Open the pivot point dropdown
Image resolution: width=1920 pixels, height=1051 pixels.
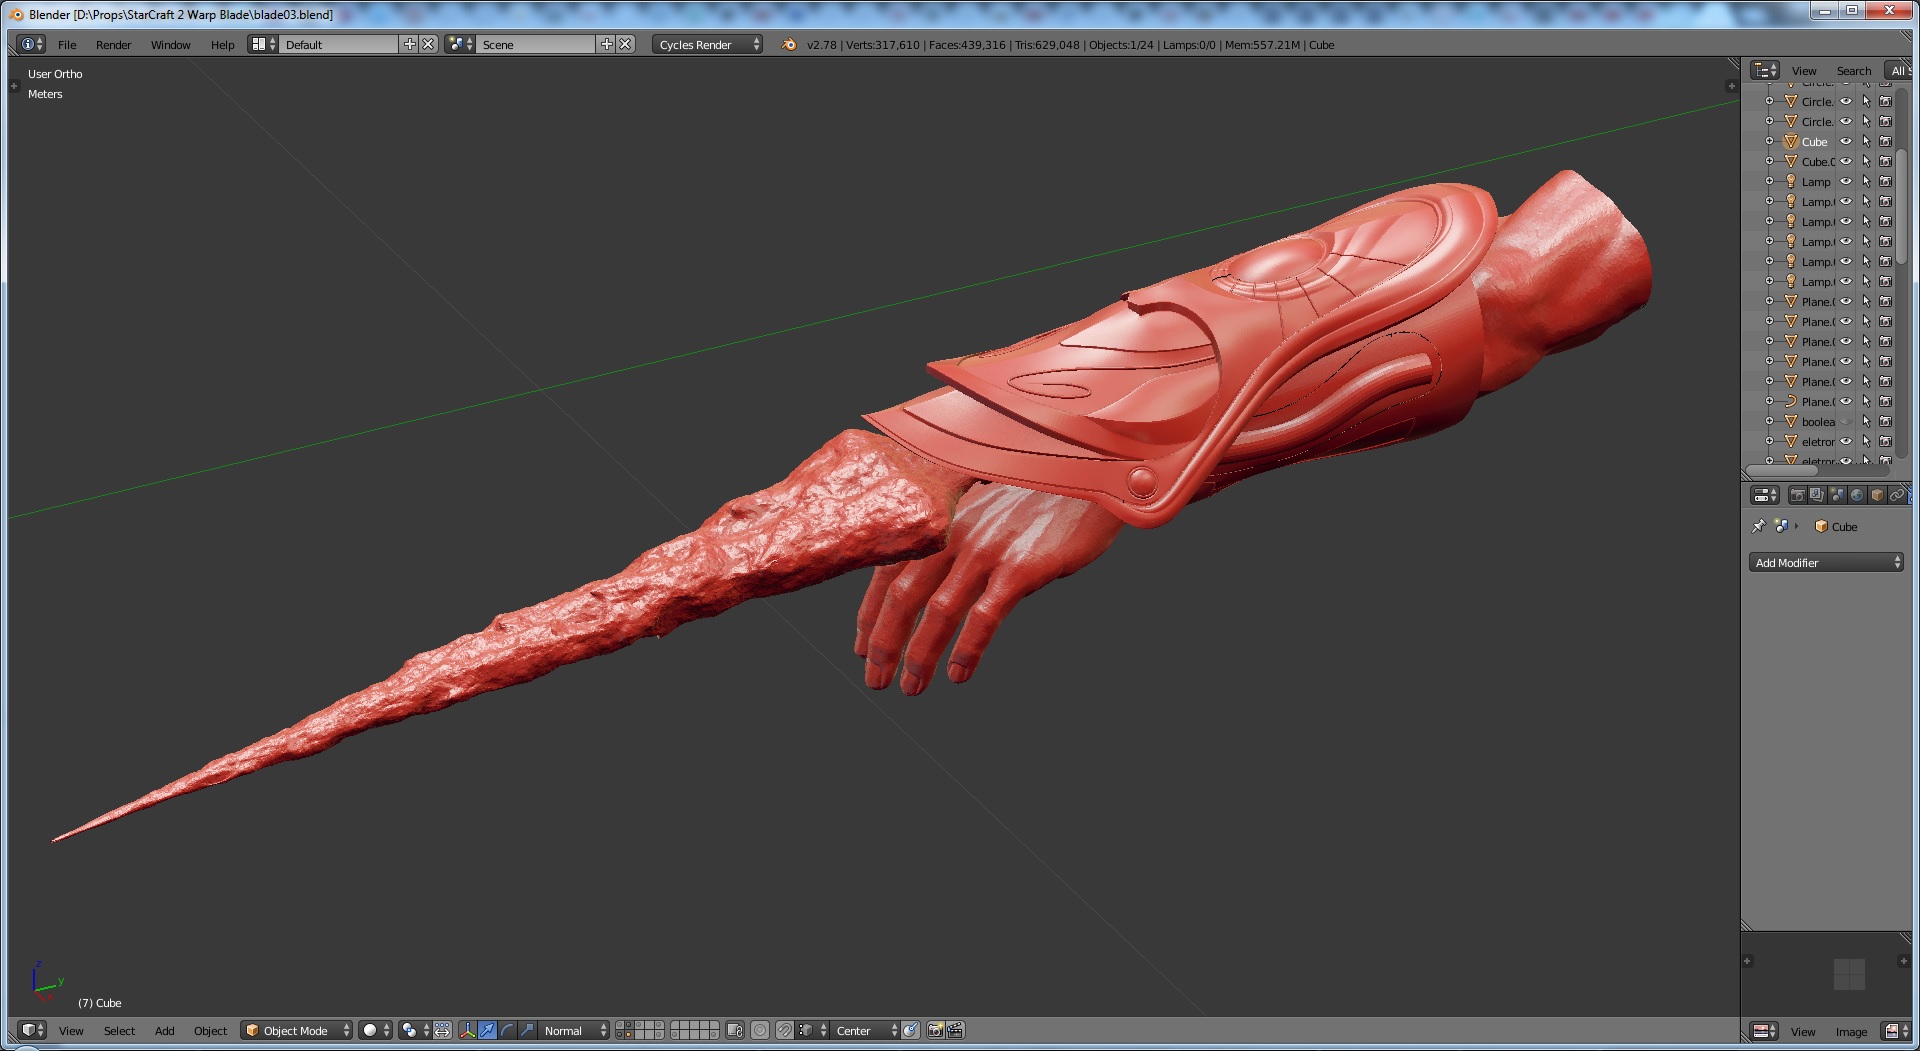click(x=415, y=1030)
